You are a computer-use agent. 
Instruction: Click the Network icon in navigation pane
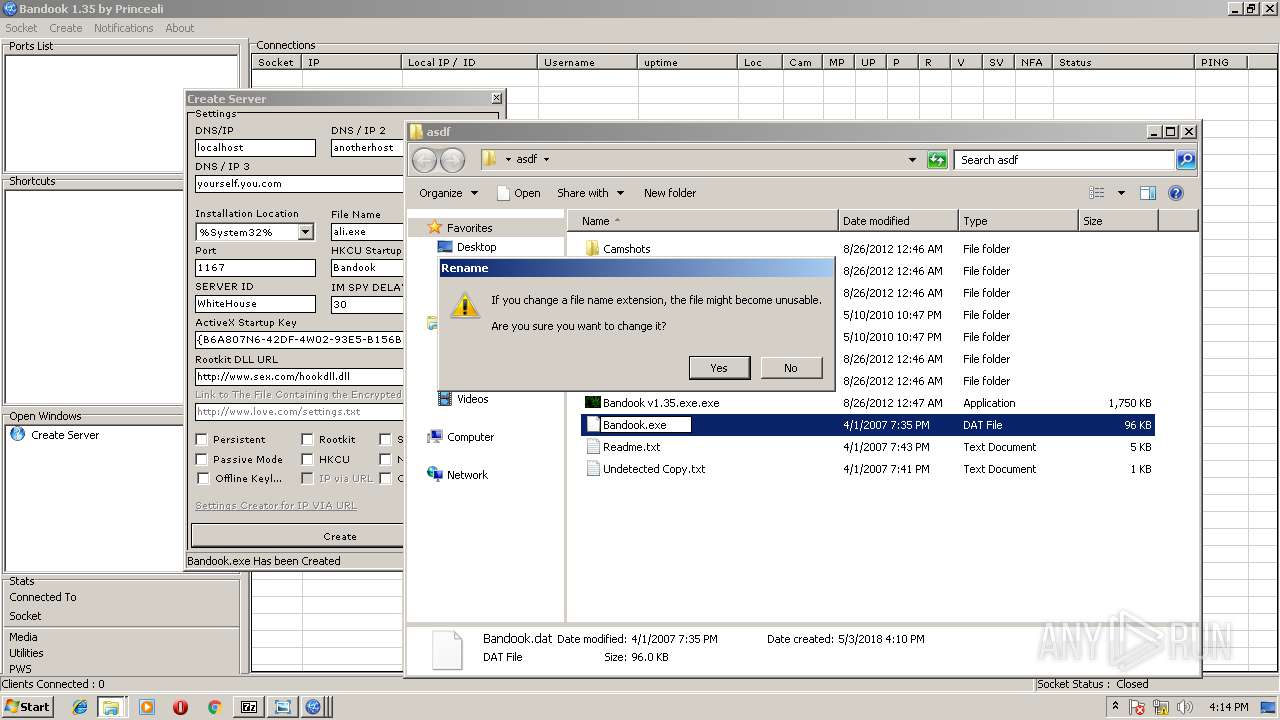(435, 474)
